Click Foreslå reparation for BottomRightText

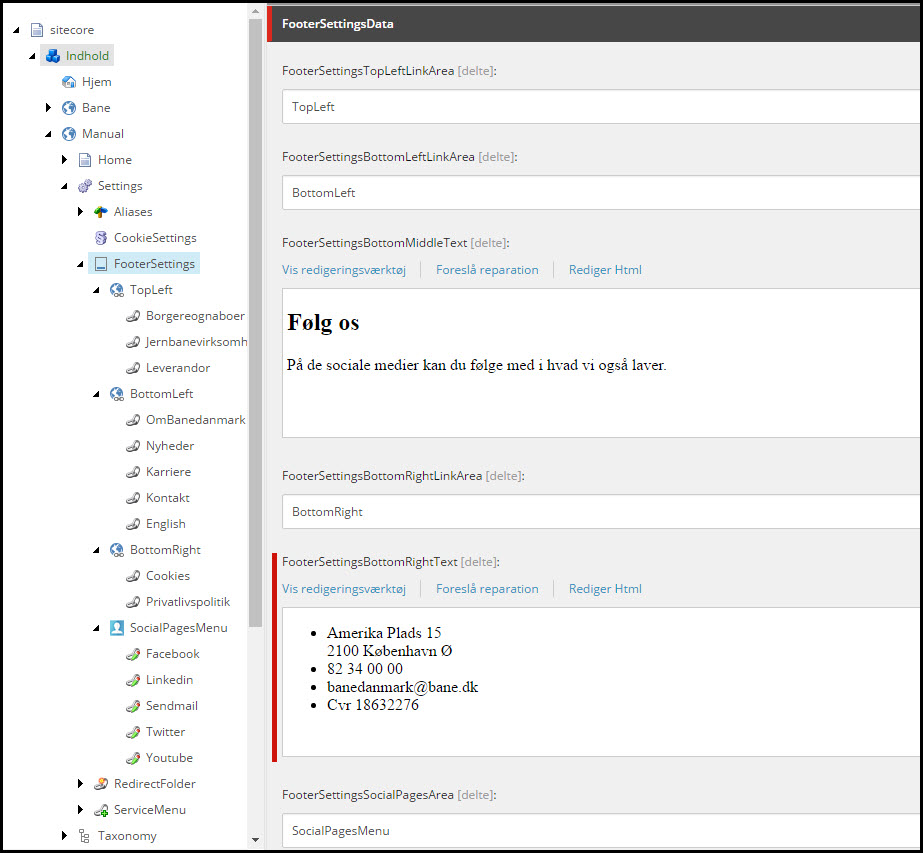[487, 589]
